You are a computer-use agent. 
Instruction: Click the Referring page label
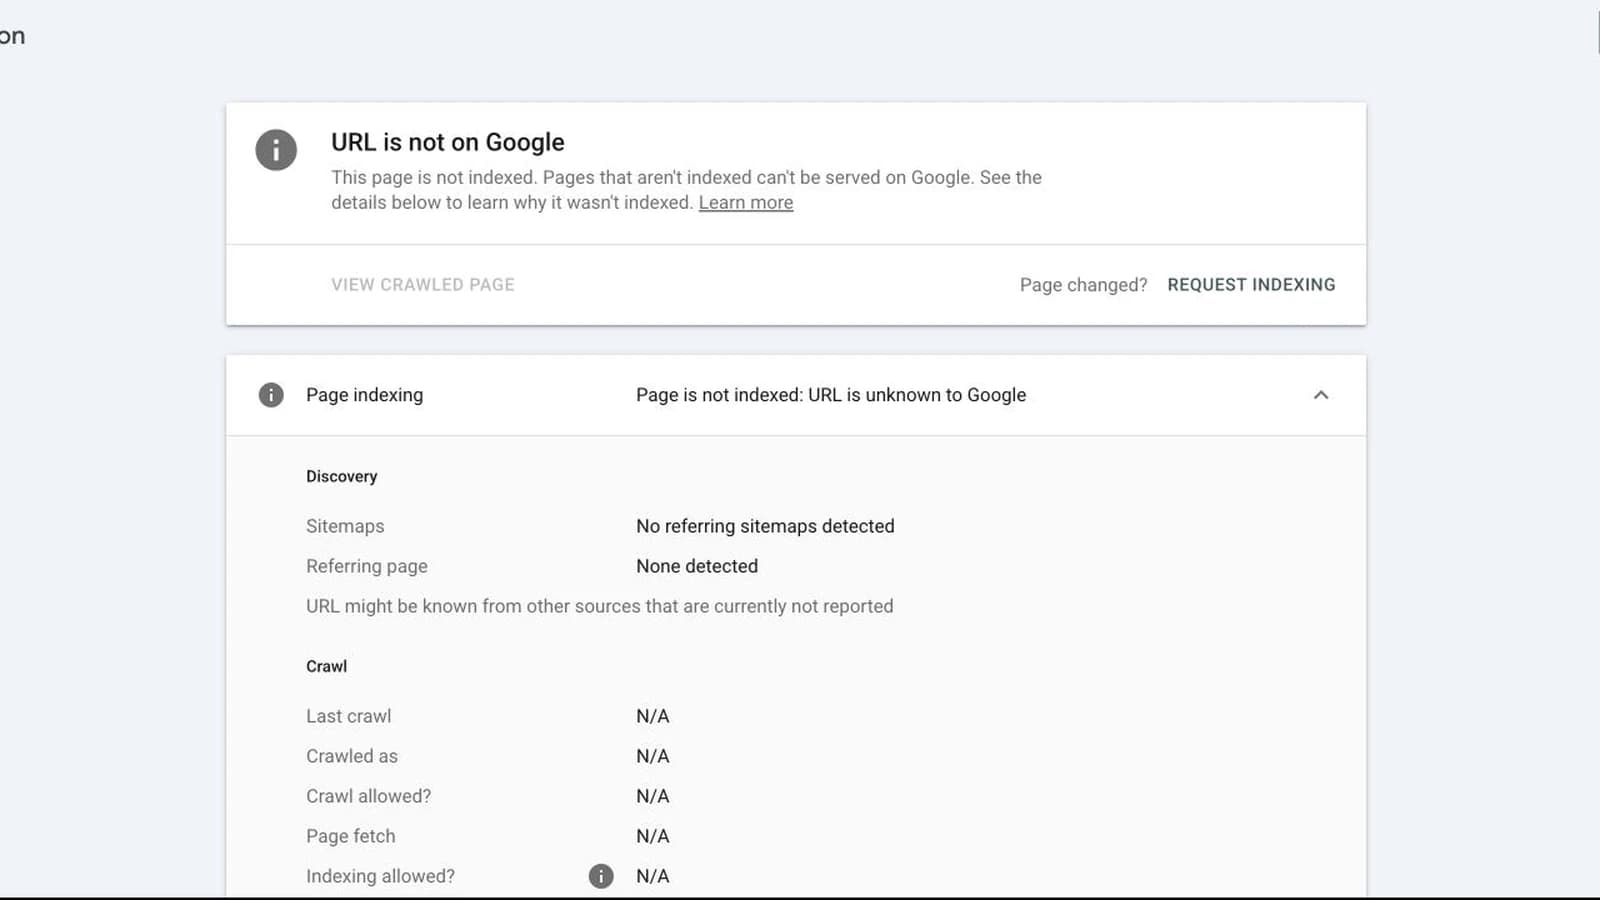coord(367,566)
